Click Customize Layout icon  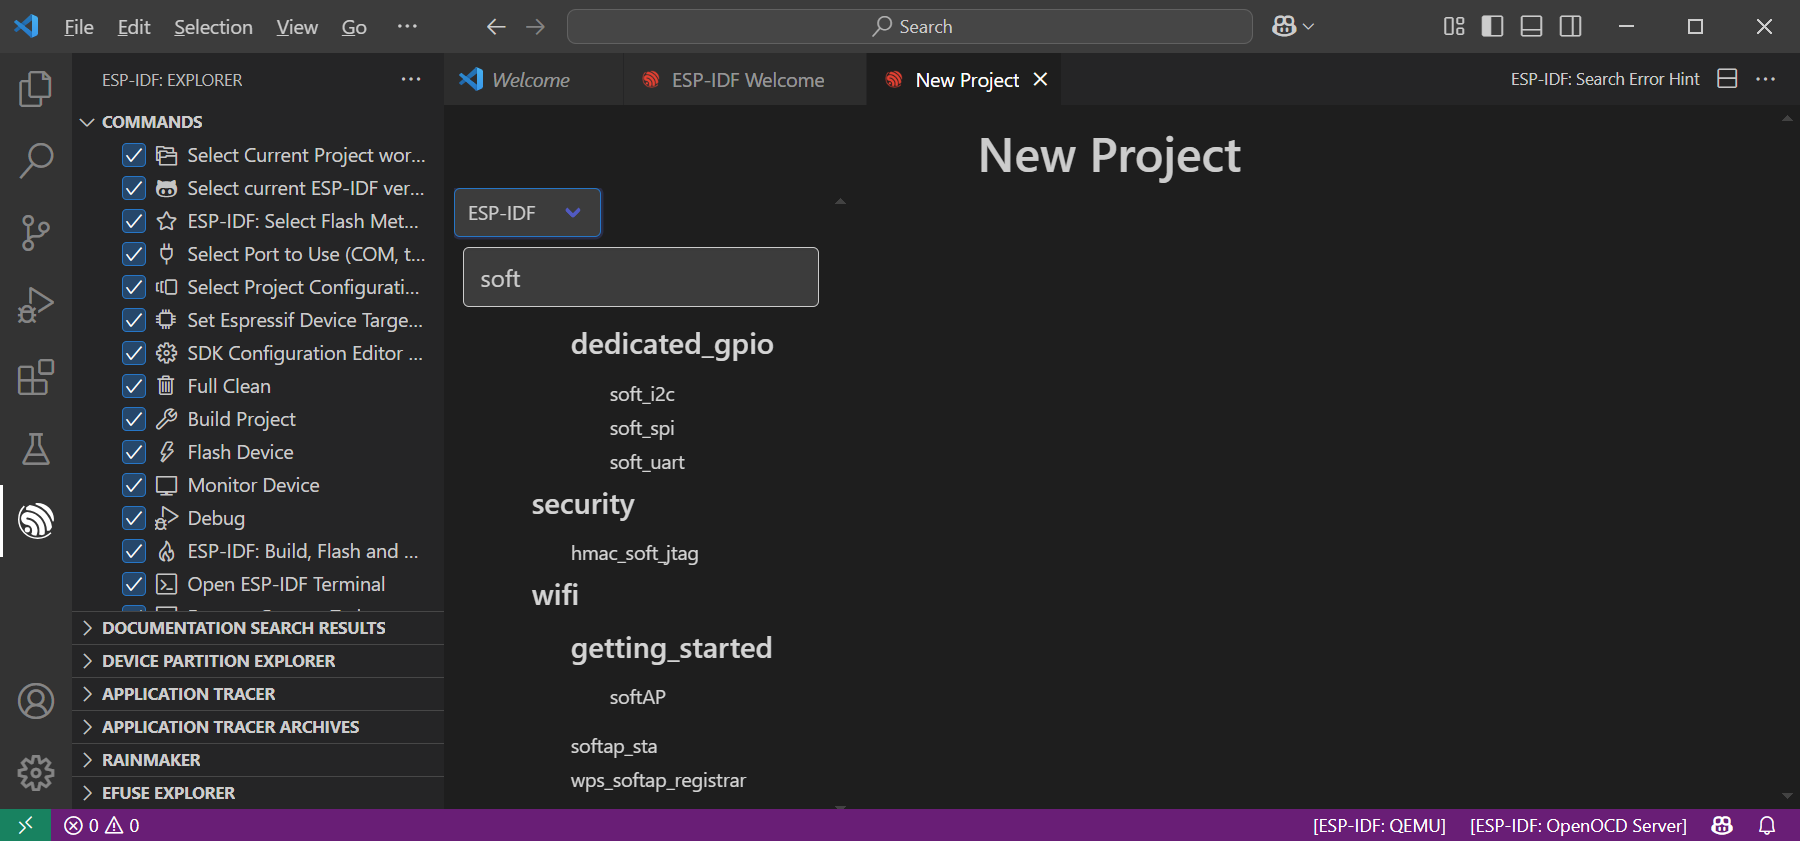click(1454, 27)
